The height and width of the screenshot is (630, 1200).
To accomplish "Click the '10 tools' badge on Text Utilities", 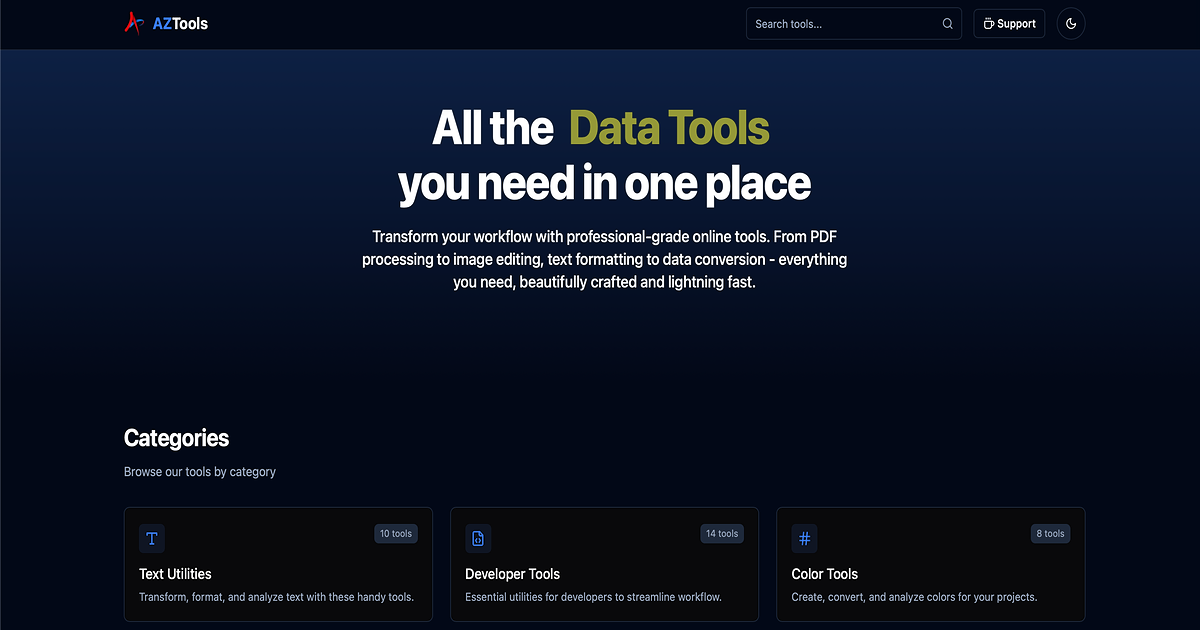I will click(x=396, y=533).
